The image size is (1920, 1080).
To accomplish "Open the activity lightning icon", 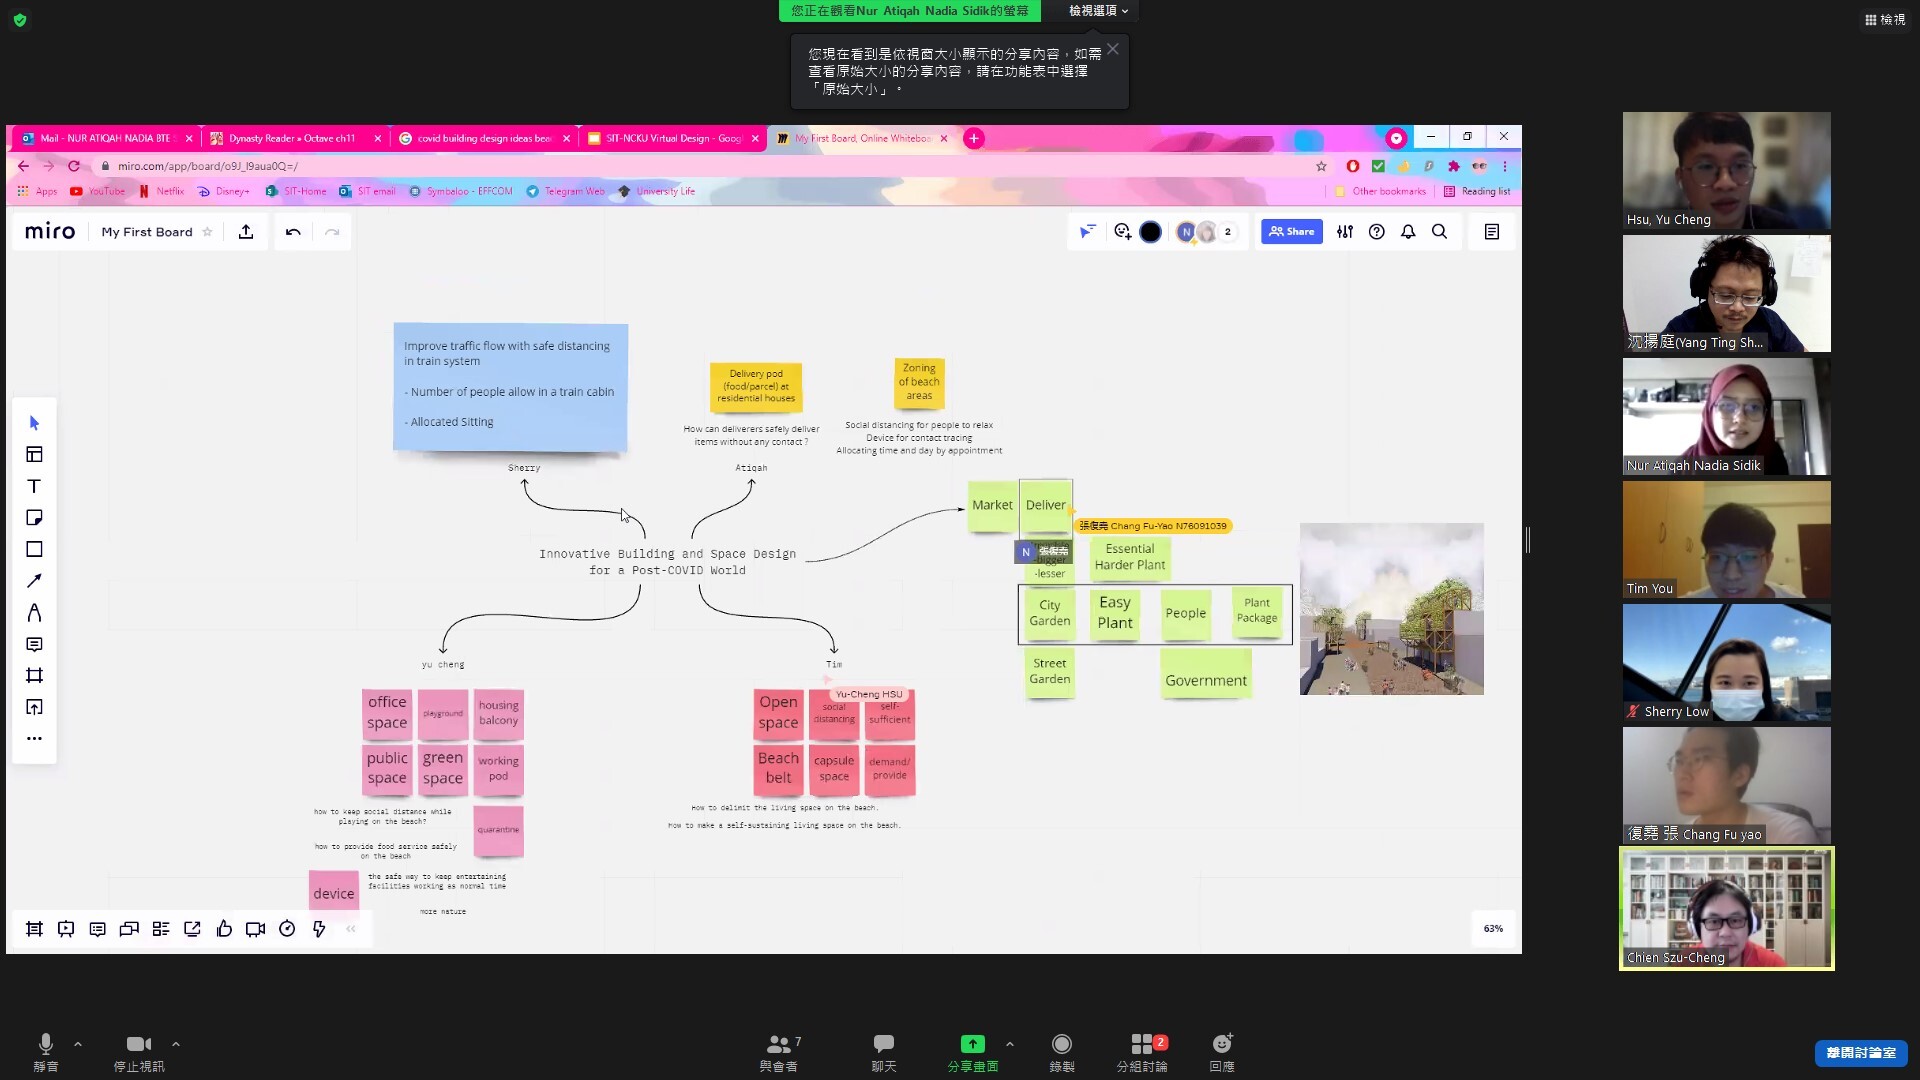I will (319, 929).
